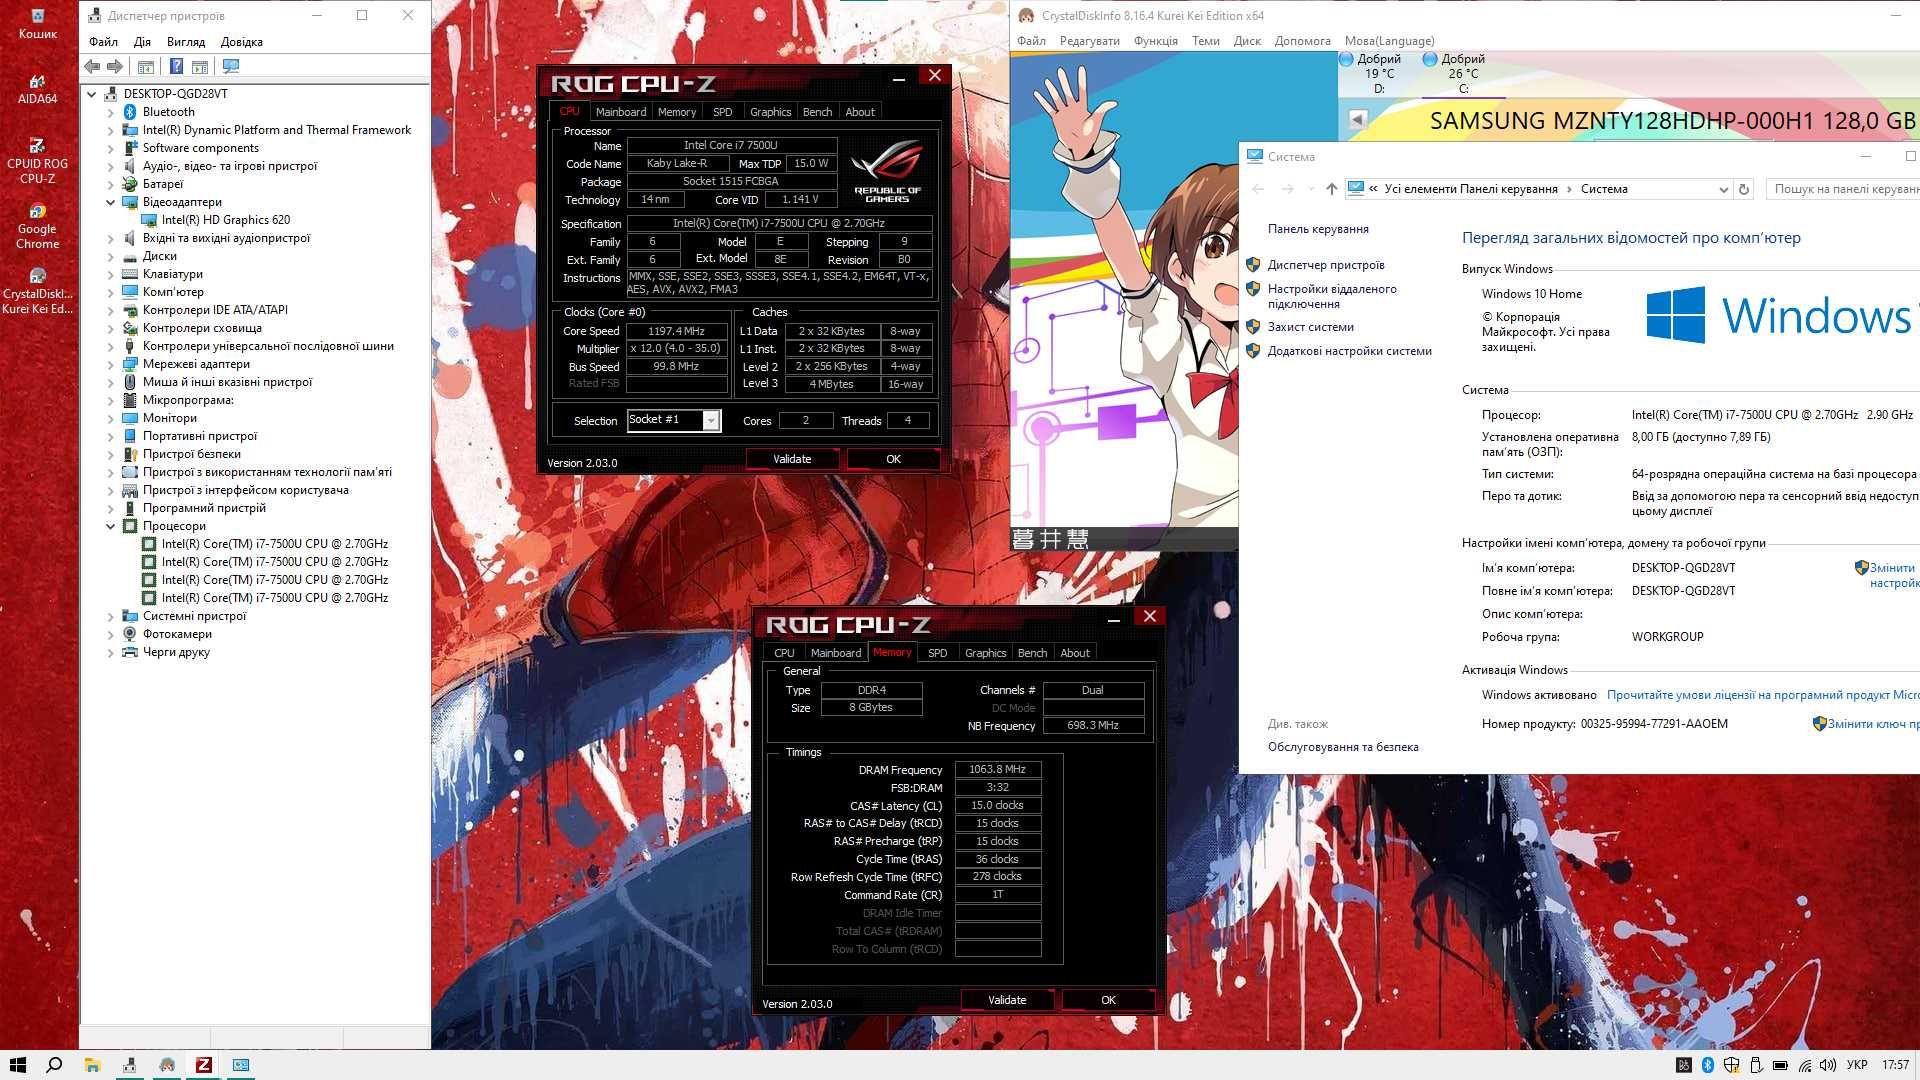
Task: Click the refresh button beside System address bar
Action: coord(1744,189)
